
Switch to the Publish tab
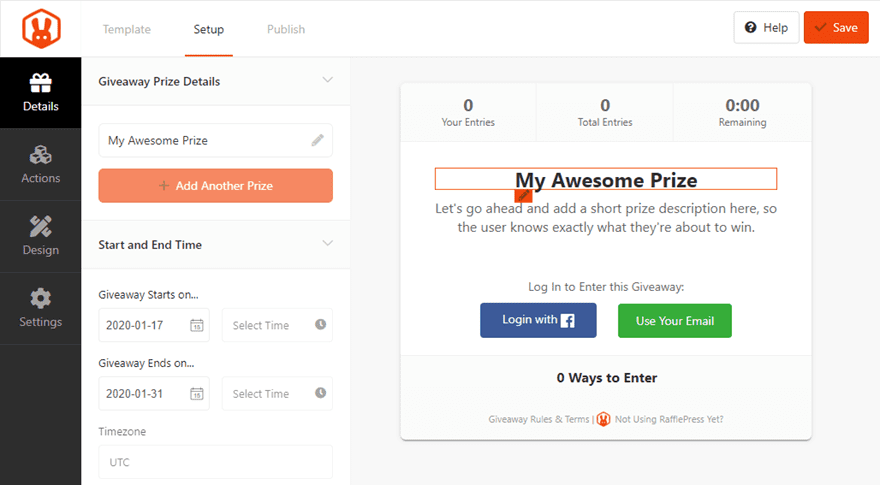[286, 29]
